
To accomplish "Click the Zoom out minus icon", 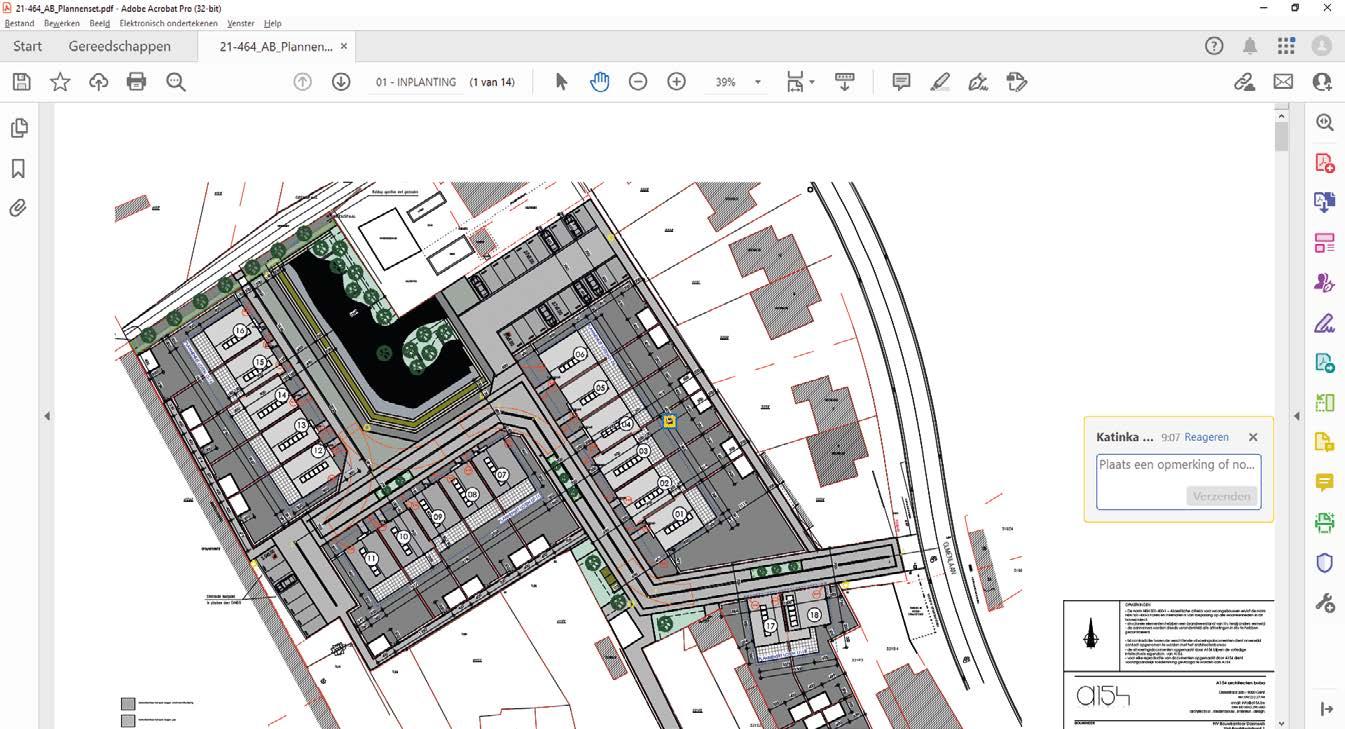I will (x=638, y=82).
